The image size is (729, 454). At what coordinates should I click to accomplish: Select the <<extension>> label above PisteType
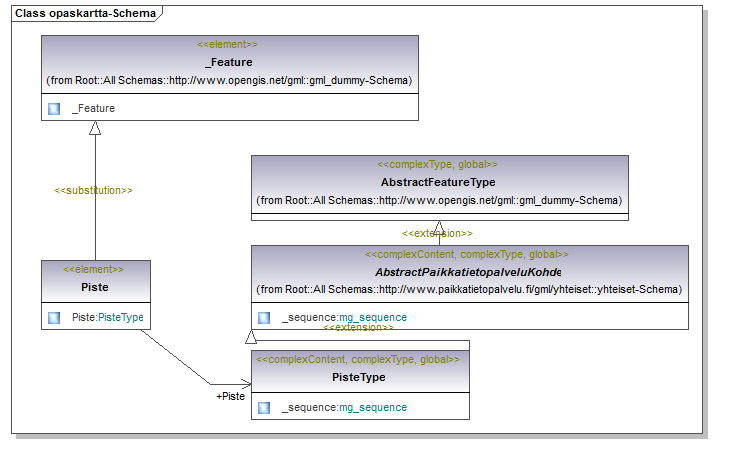pos(358,328)
